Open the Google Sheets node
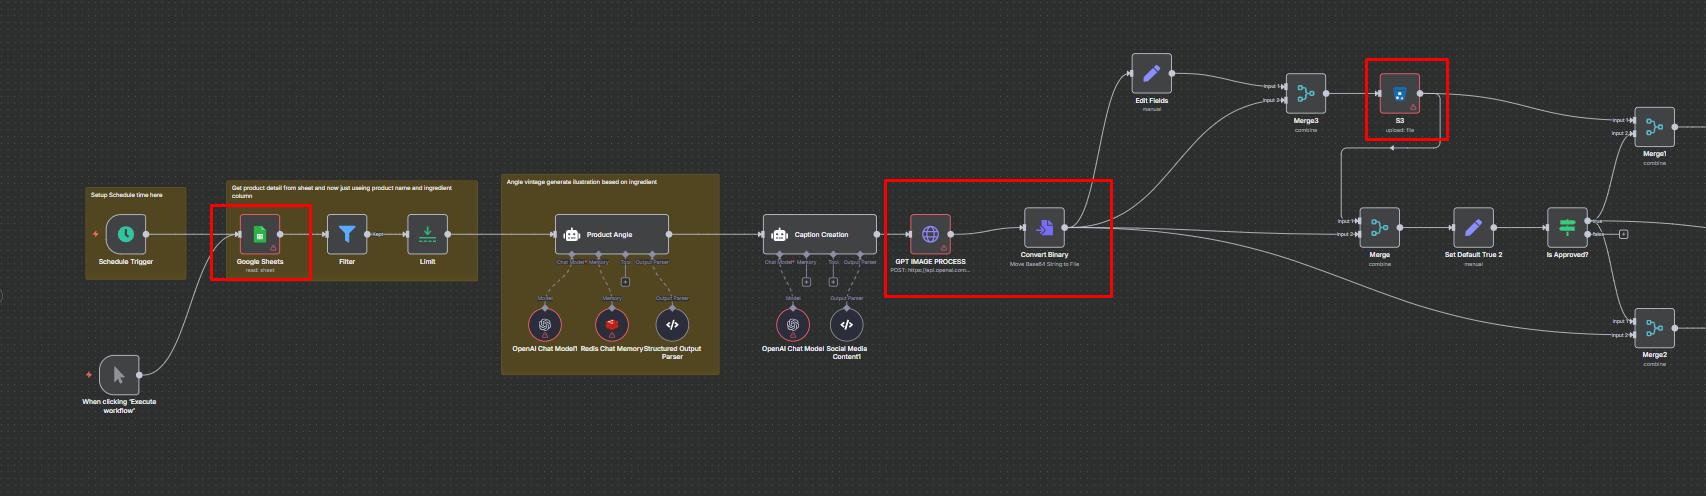This screenshot has width=1706, height=496. click(260, 234)
